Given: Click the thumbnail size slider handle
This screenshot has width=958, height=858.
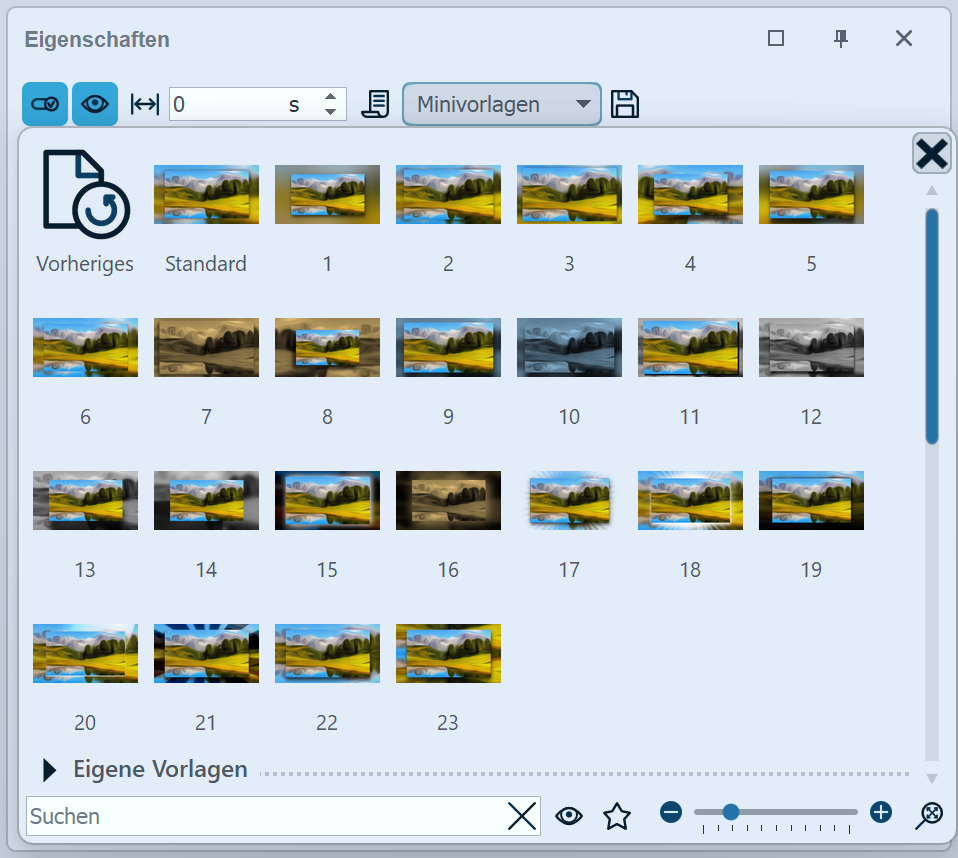Looking at the screenshot, I should 731,812.
